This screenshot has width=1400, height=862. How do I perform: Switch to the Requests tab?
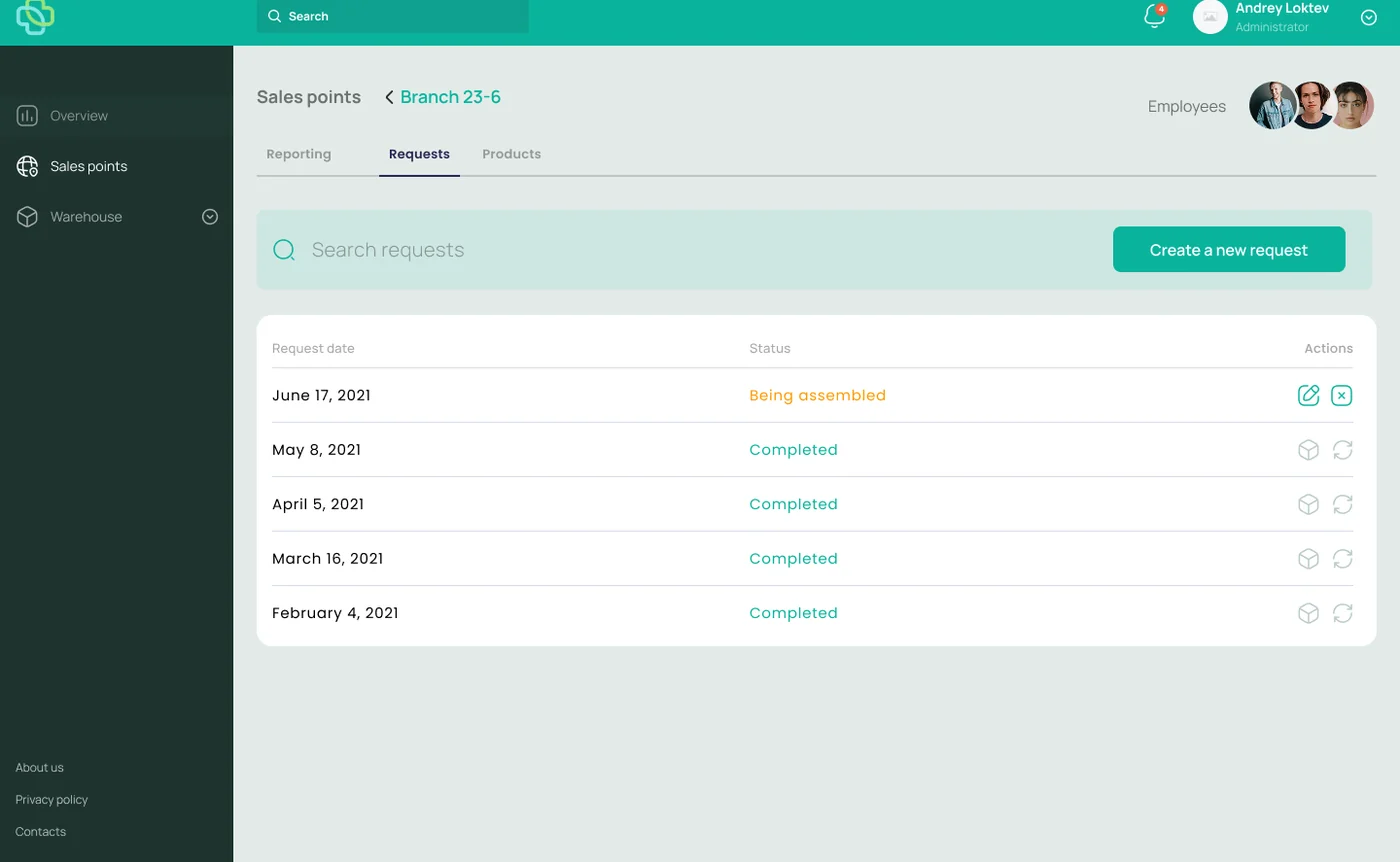(x=419, y=154)
